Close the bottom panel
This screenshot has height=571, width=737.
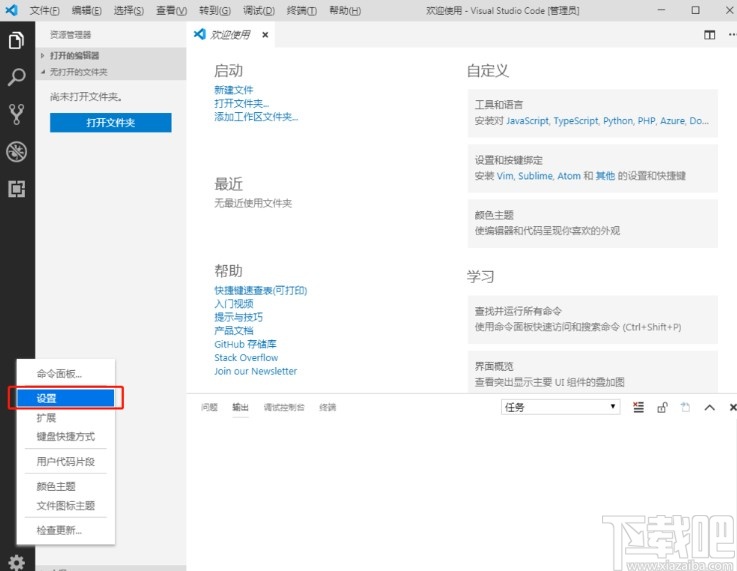732,407
